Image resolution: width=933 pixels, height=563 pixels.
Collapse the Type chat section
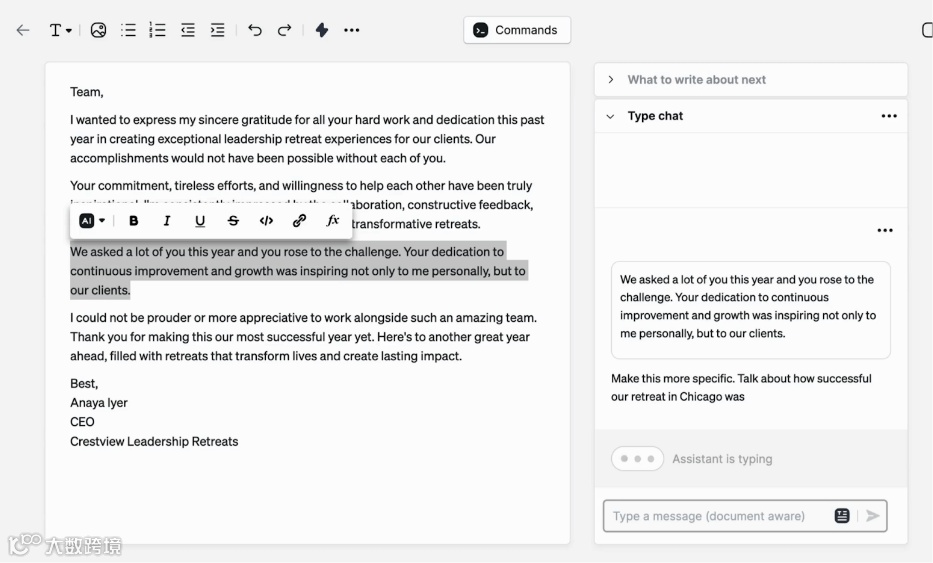pos(610,117)
